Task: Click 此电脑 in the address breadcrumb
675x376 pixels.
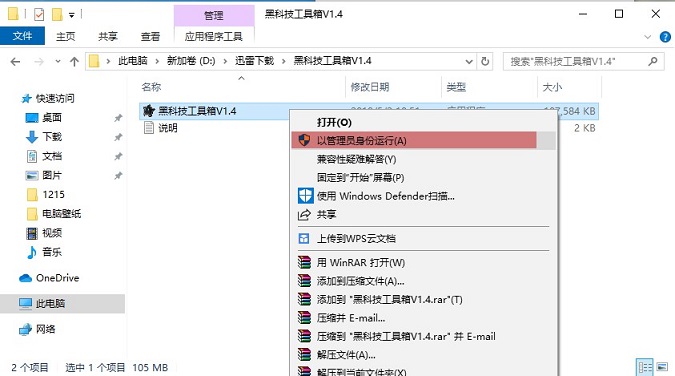Action: [x=133, y=61]
